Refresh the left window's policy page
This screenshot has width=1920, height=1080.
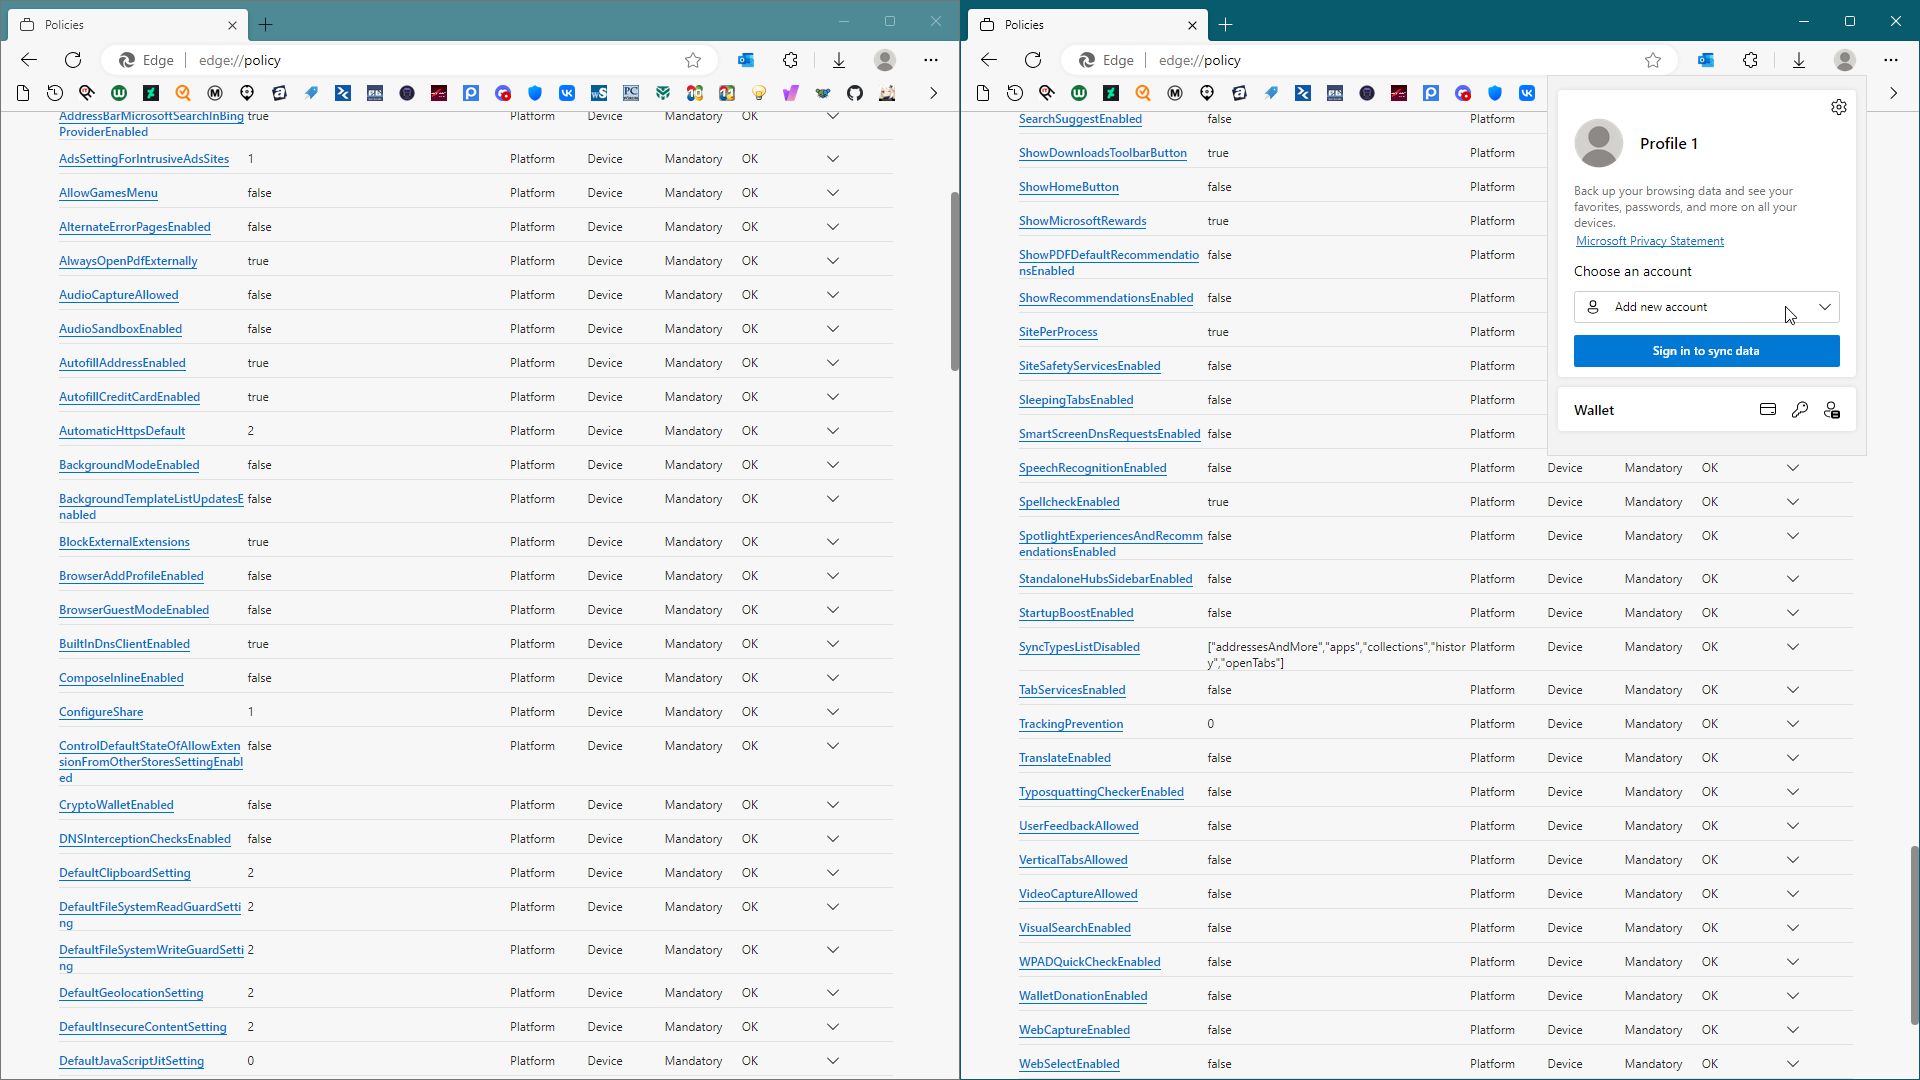73,60
